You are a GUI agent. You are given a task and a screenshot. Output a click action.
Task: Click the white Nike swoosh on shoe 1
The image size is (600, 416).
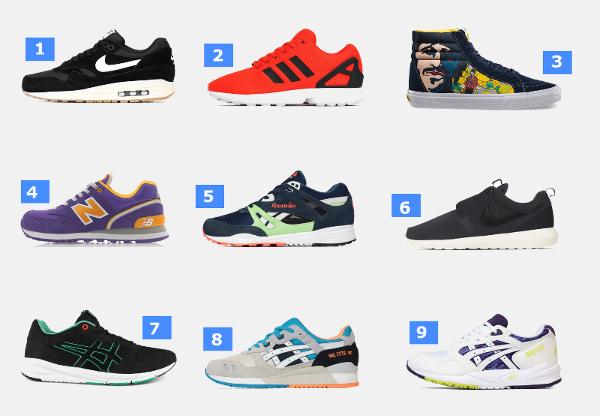point(117,64)
